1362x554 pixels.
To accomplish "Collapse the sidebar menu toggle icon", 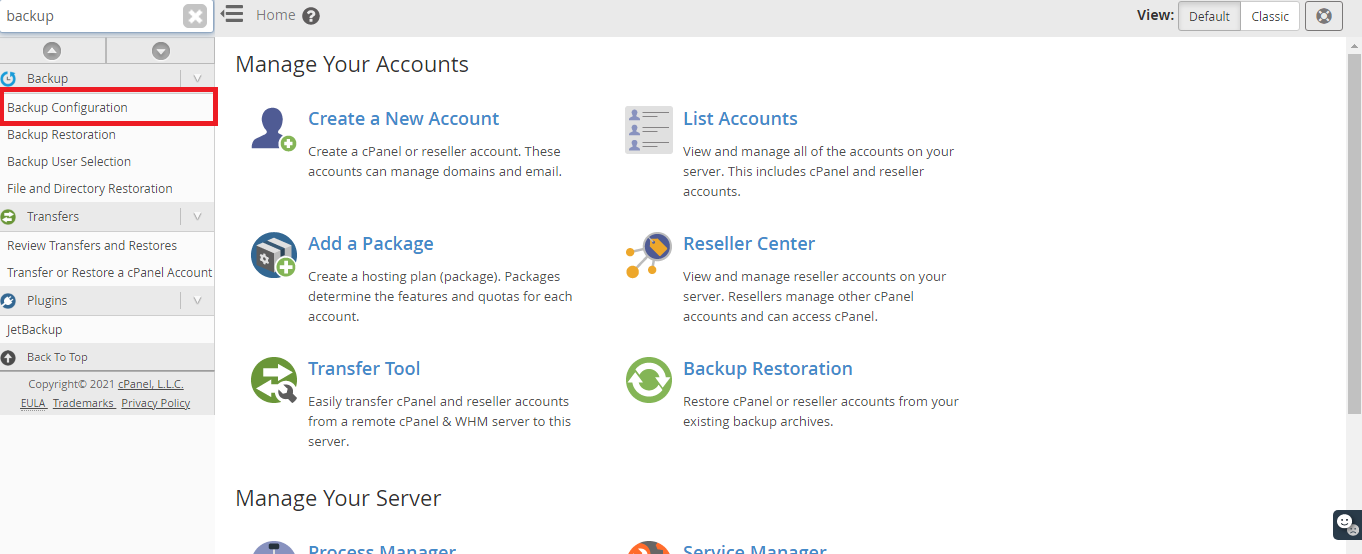I will 232,14.
